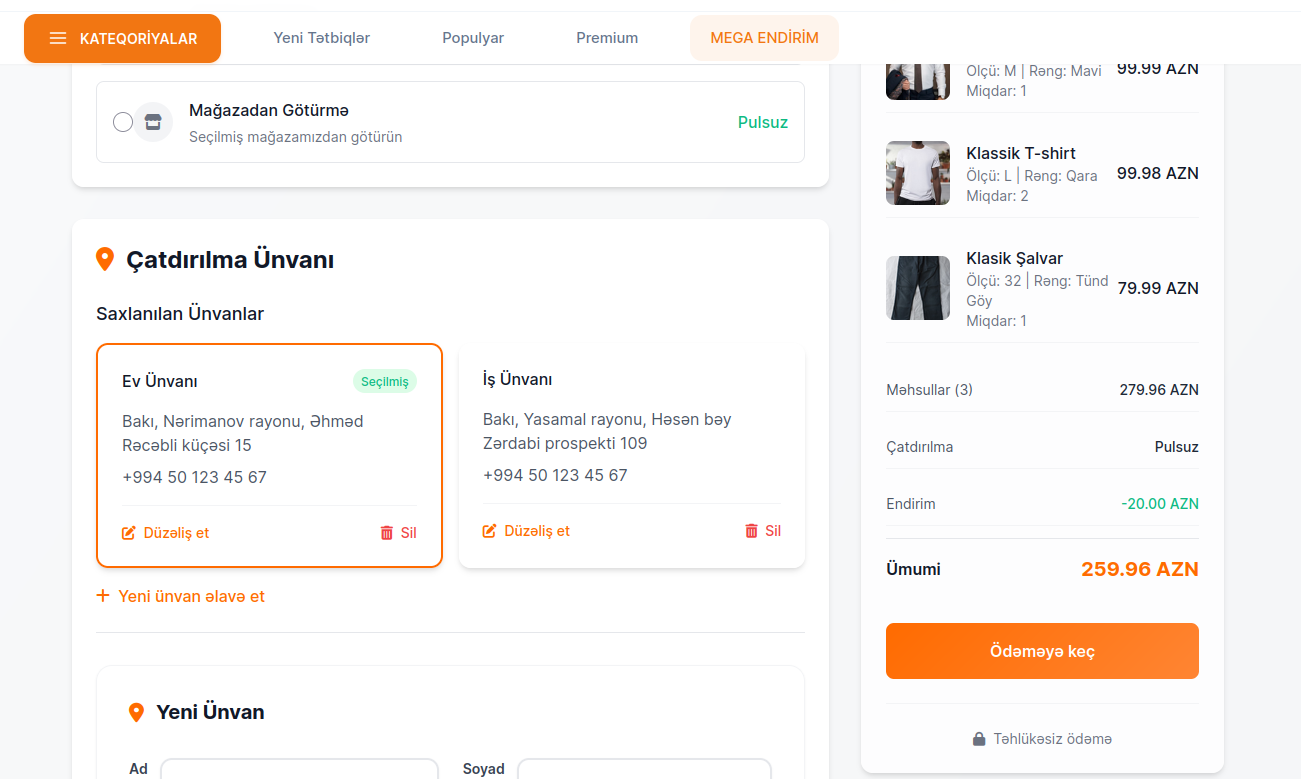
Task: Click the store icon for Mağazadan Götürmə
Action: [x=153, y=122]
